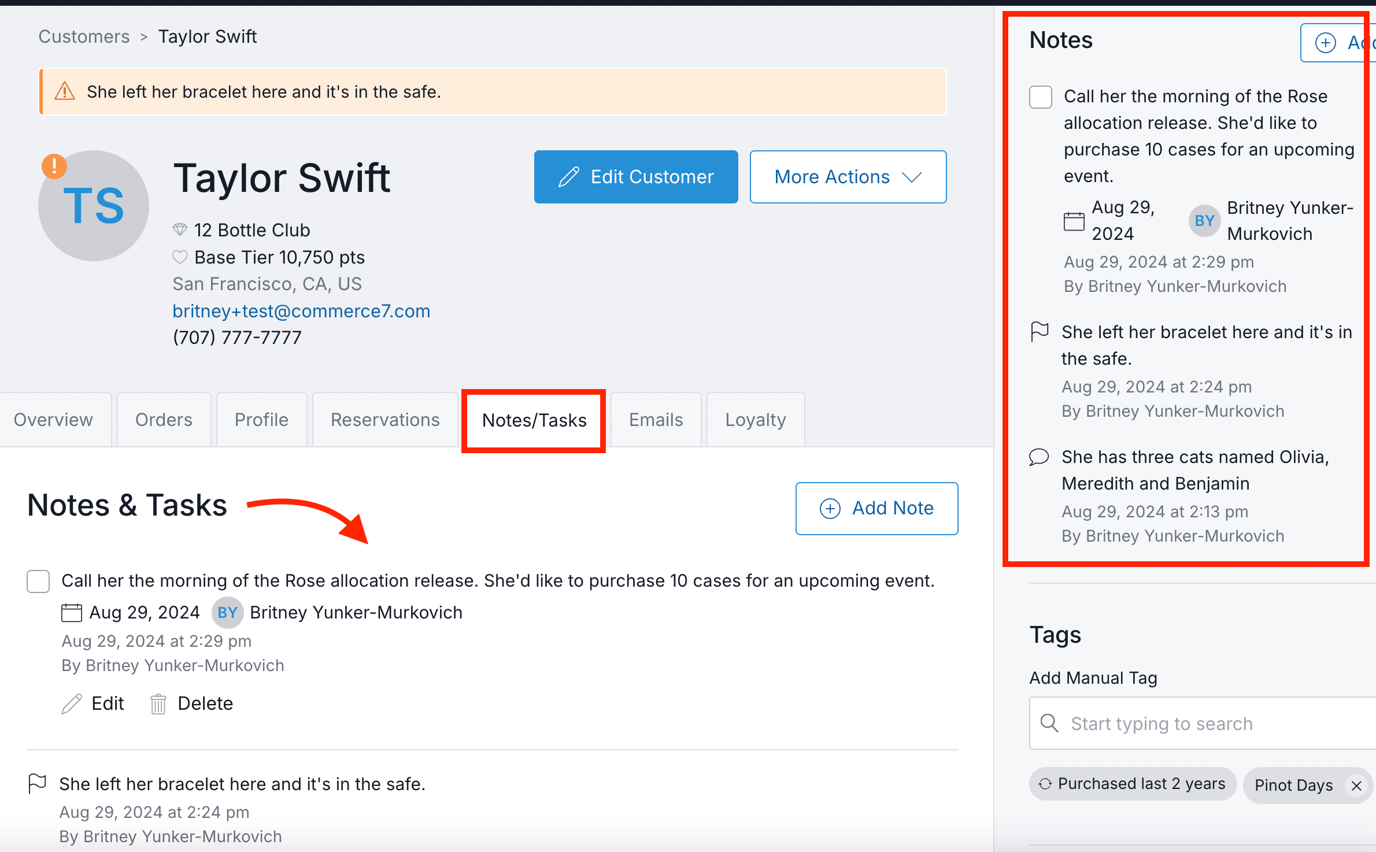
Task: Click the speech bubble icon by cats note
Action: click(x=1039, y=457)
